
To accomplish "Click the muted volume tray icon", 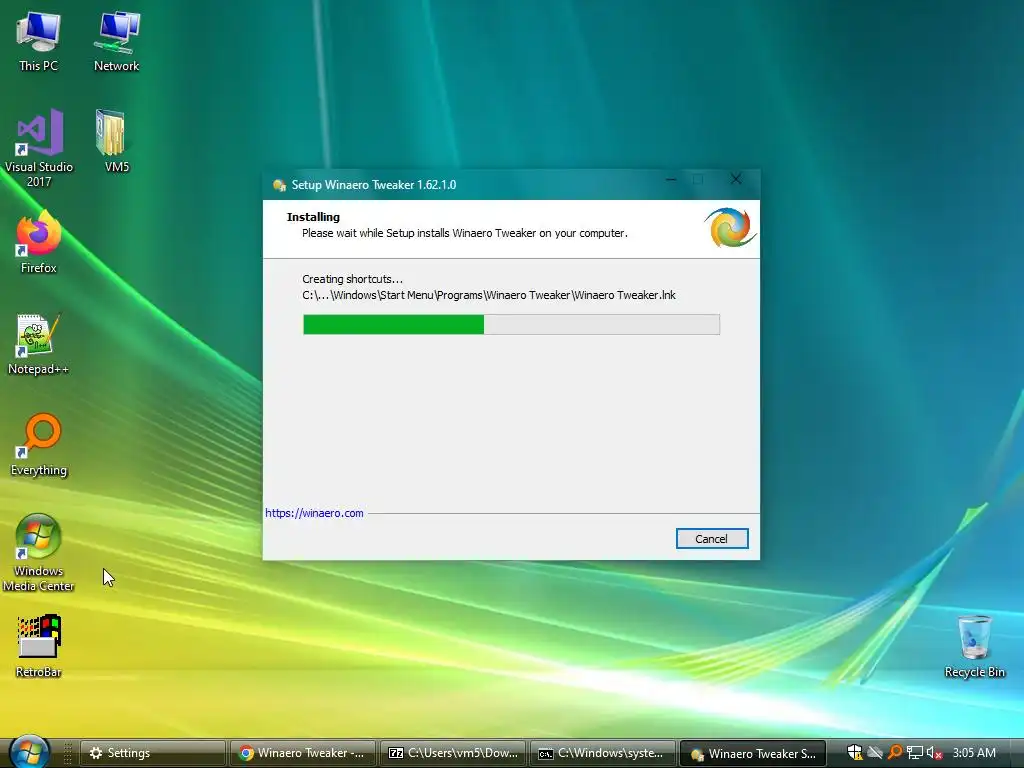I will pos(934,753).
